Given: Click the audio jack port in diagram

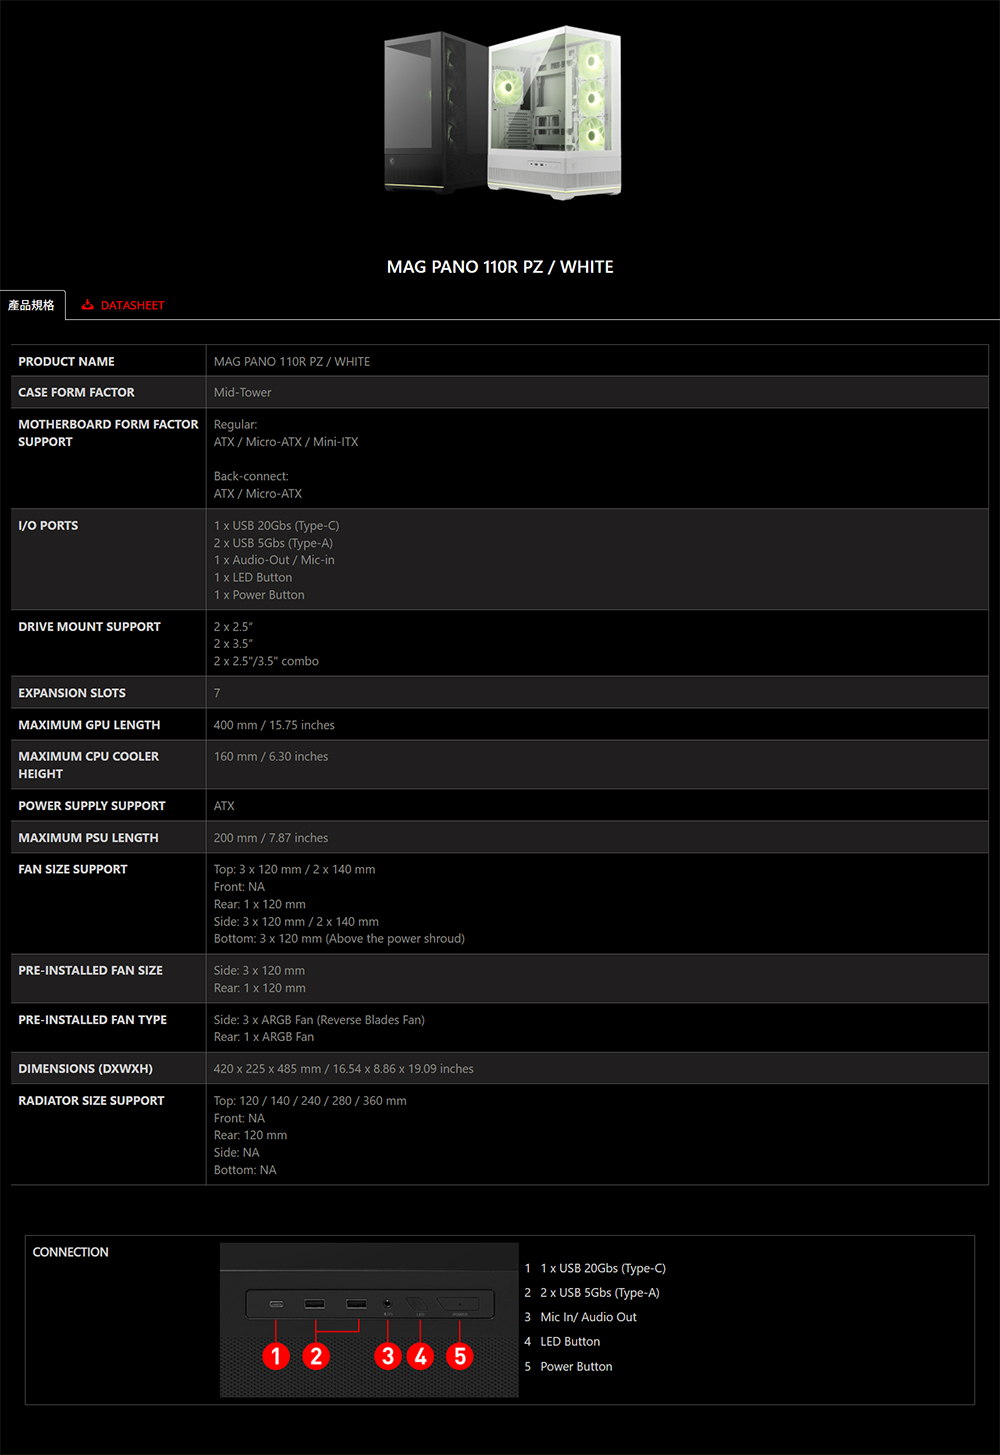Looking at the screenshot, I should (x=388, y=1303).
